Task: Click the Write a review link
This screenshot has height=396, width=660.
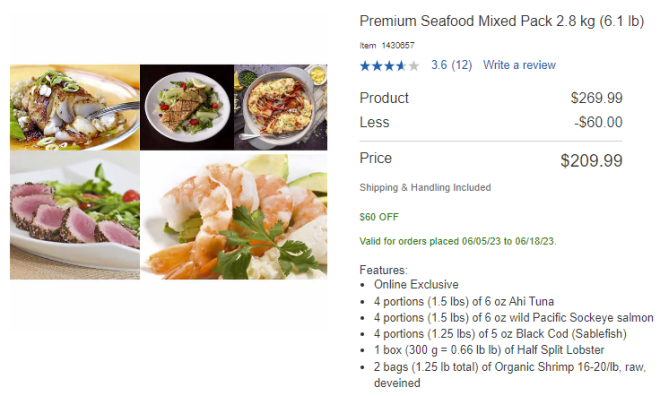Action: [519, 65]
